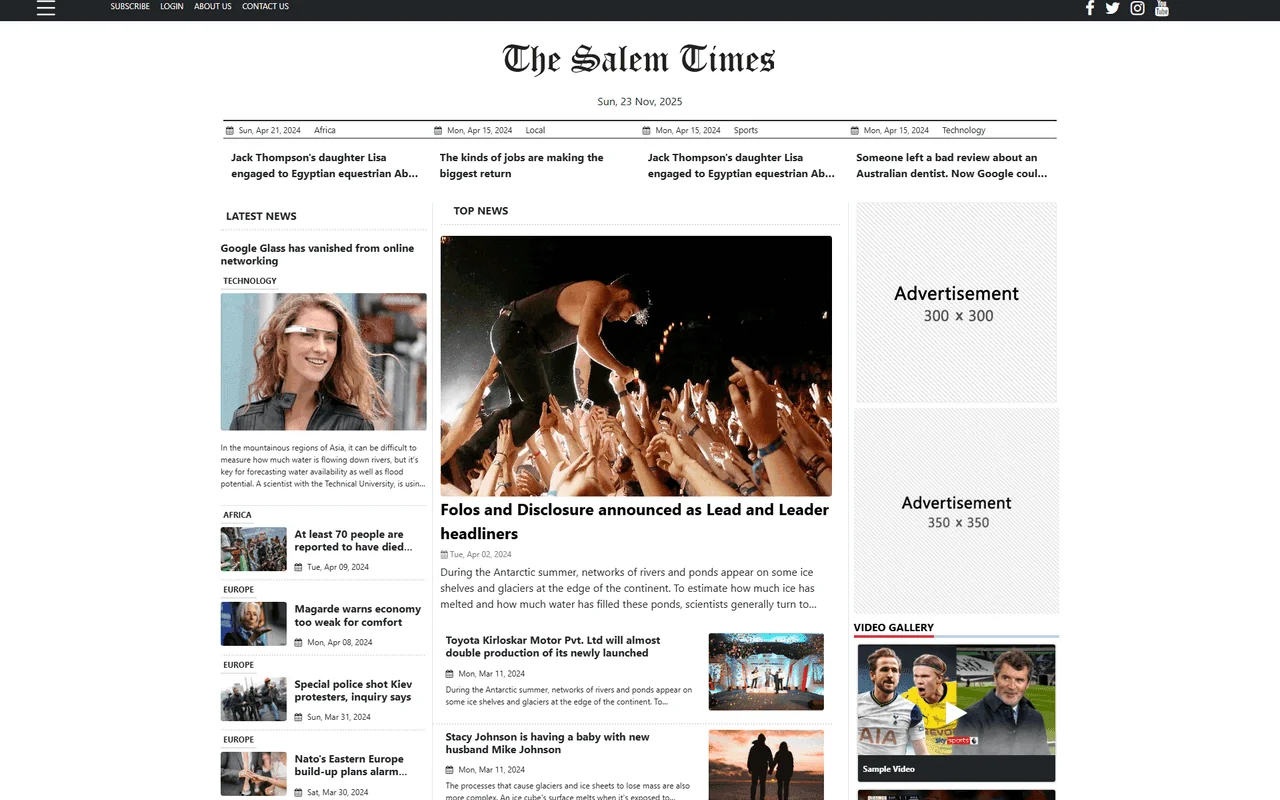Open the Special police shot Kiev story
The width and height of the screenshot is (1280, 800).
[353, 690]
